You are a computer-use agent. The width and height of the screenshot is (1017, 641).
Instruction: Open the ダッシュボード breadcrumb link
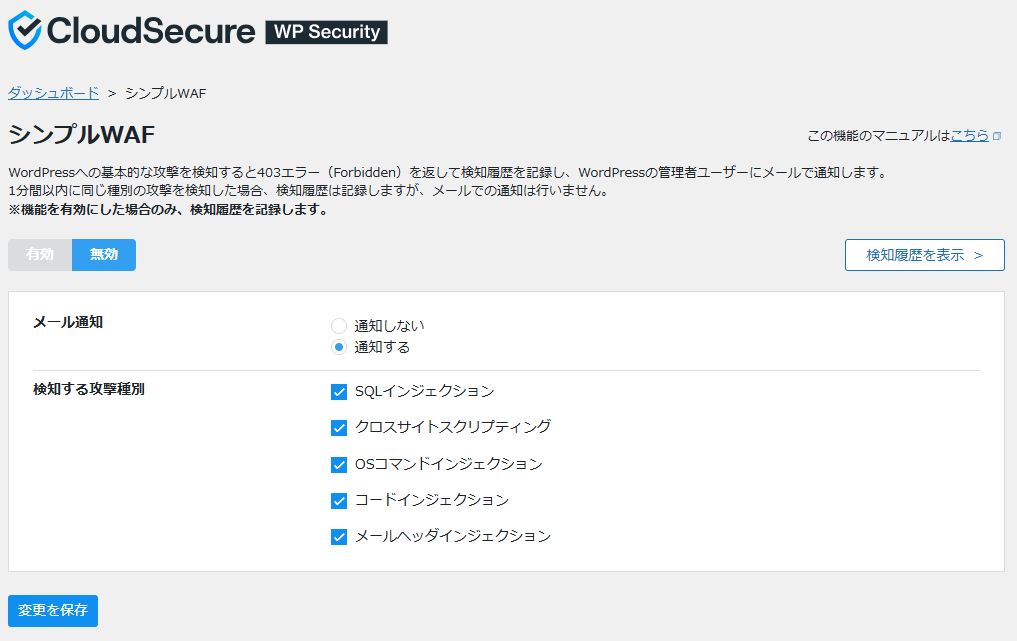point(51,93)
